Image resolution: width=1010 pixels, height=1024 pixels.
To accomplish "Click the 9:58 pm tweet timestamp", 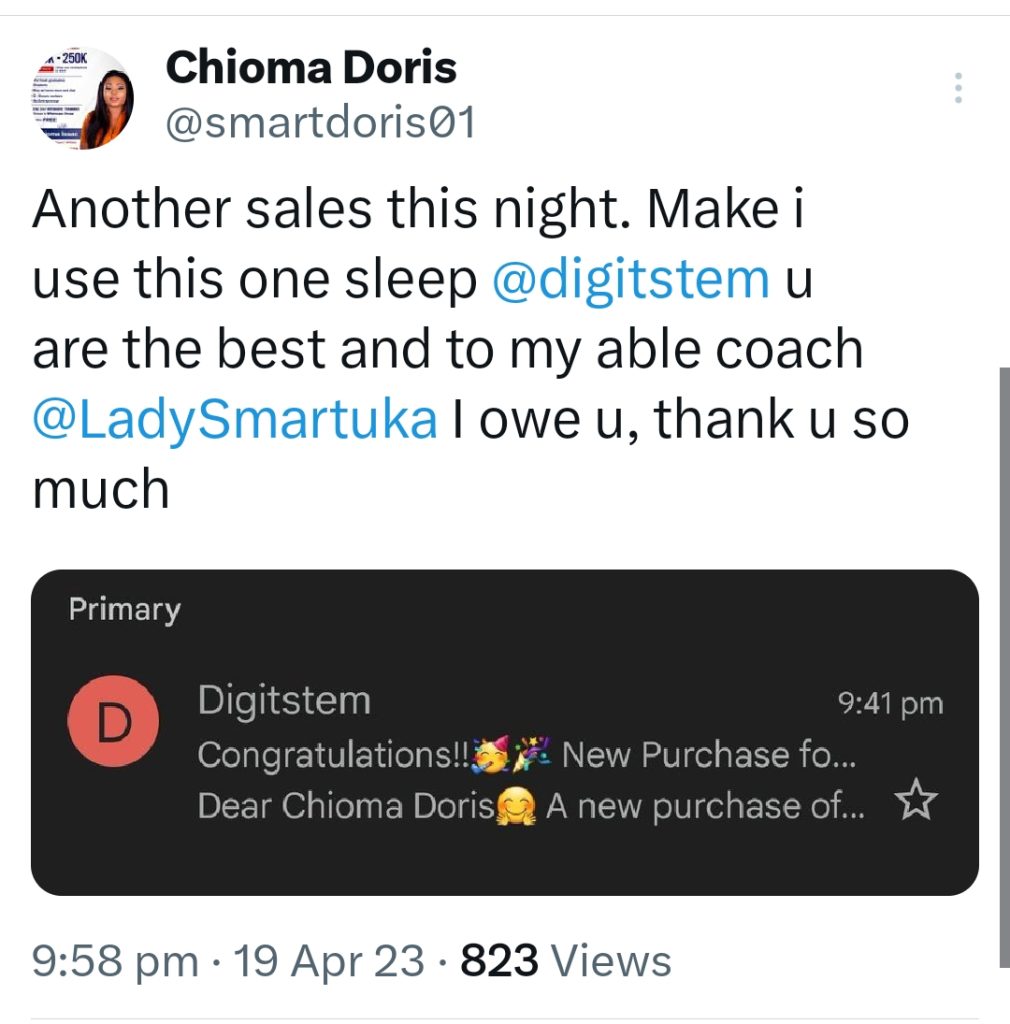I will tap(115, 962).
